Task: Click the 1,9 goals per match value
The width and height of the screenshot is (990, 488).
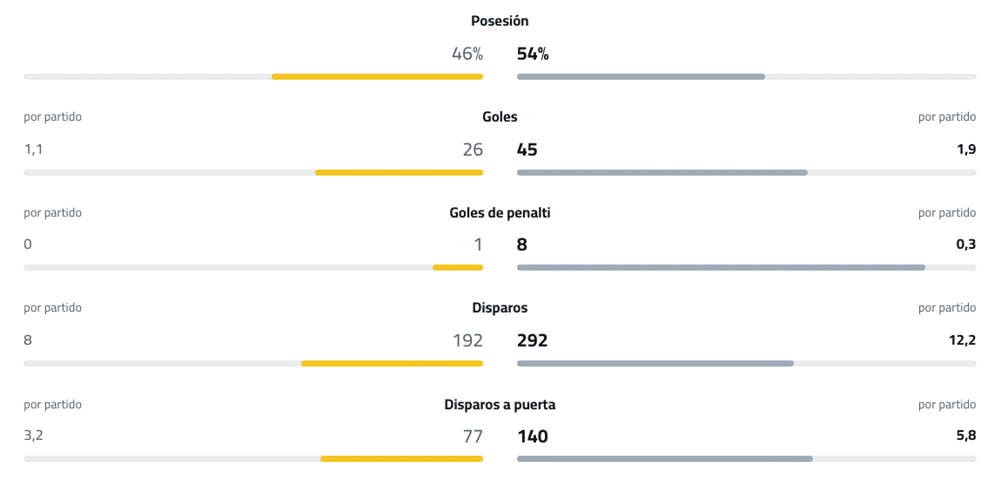Action: click(965, 150)
